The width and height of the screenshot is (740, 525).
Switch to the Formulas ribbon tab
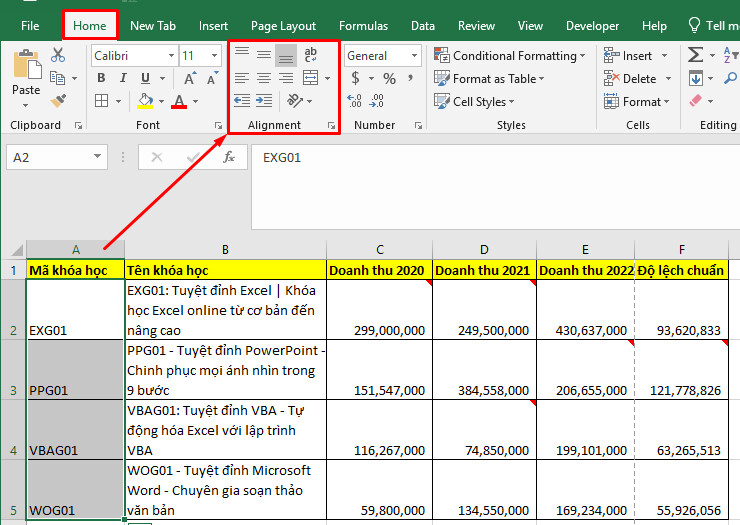point(363,26)
